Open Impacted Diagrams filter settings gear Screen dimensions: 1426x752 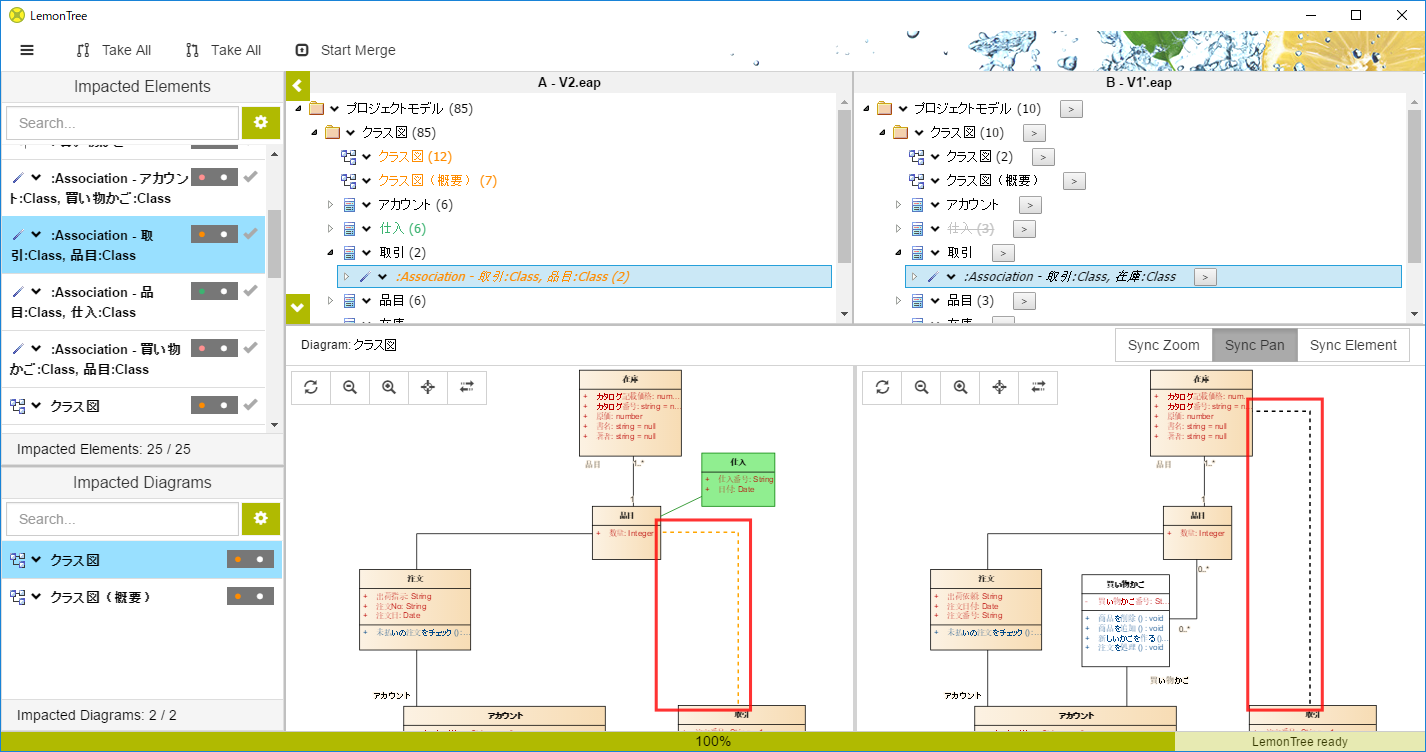pos(261,519)
